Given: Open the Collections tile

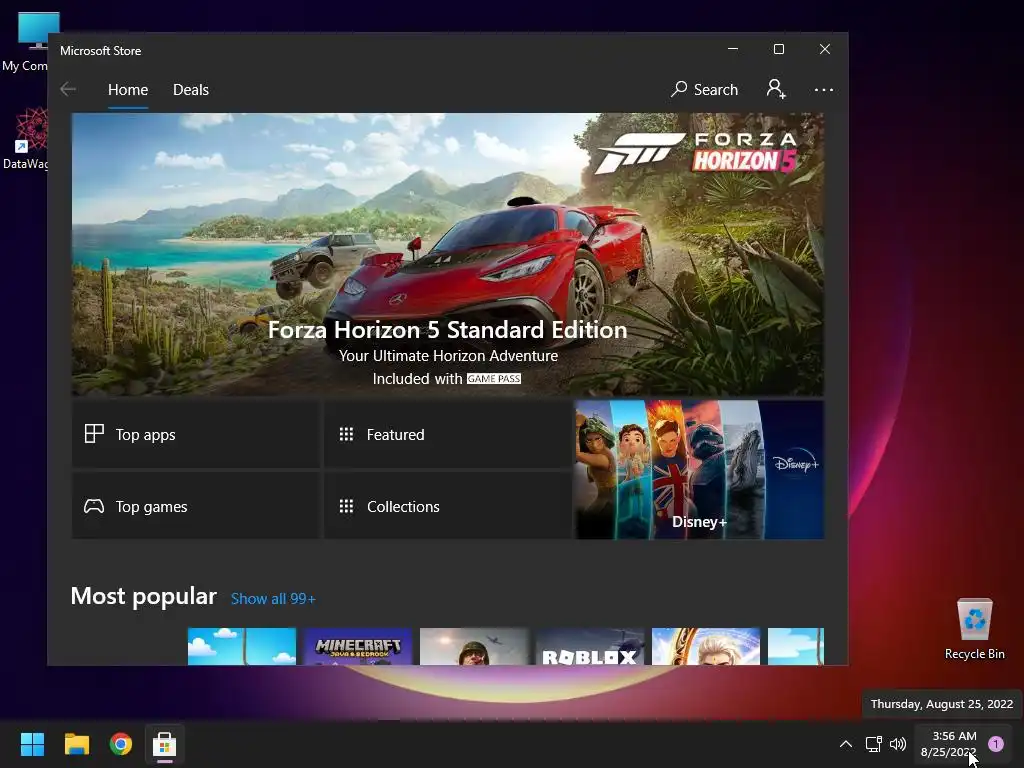Looking at the screenshot, I should point(447,506).
